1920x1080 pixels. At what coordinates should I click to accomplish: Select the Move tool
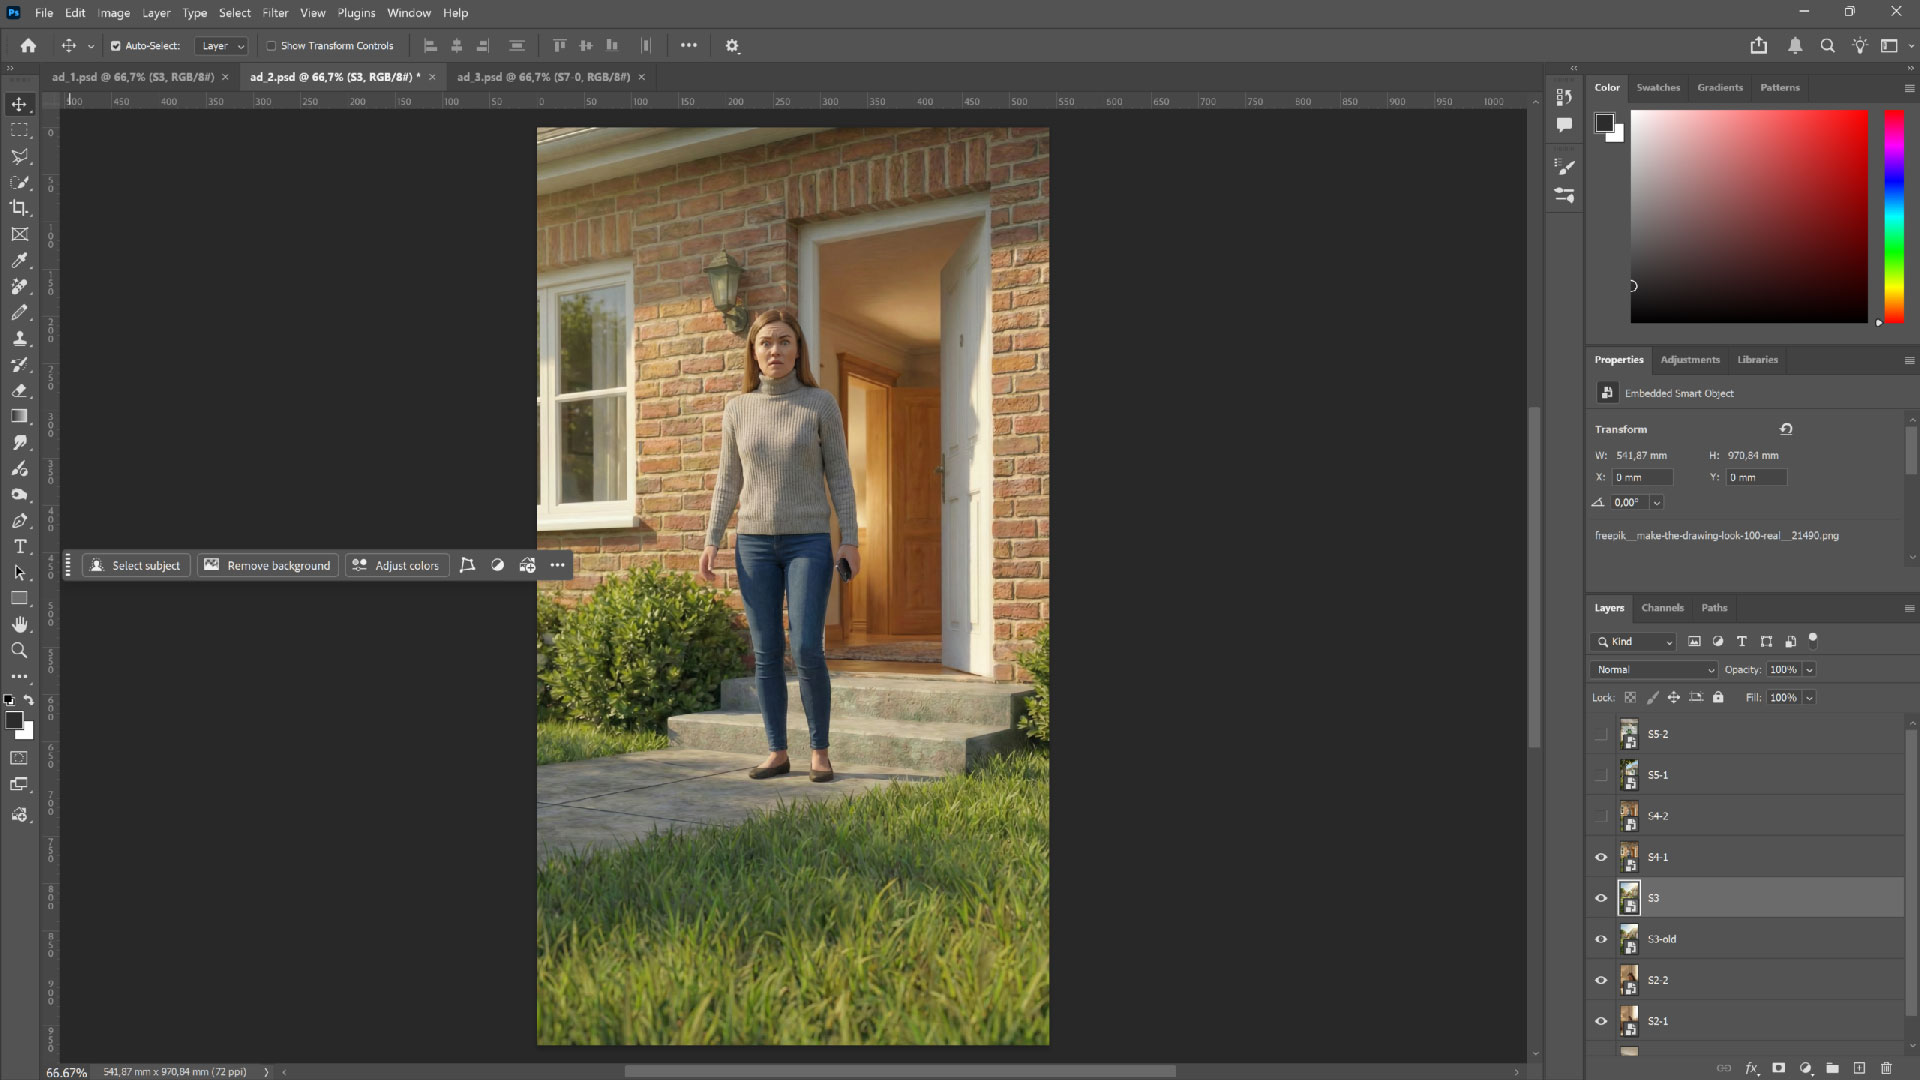click(20, 103)
